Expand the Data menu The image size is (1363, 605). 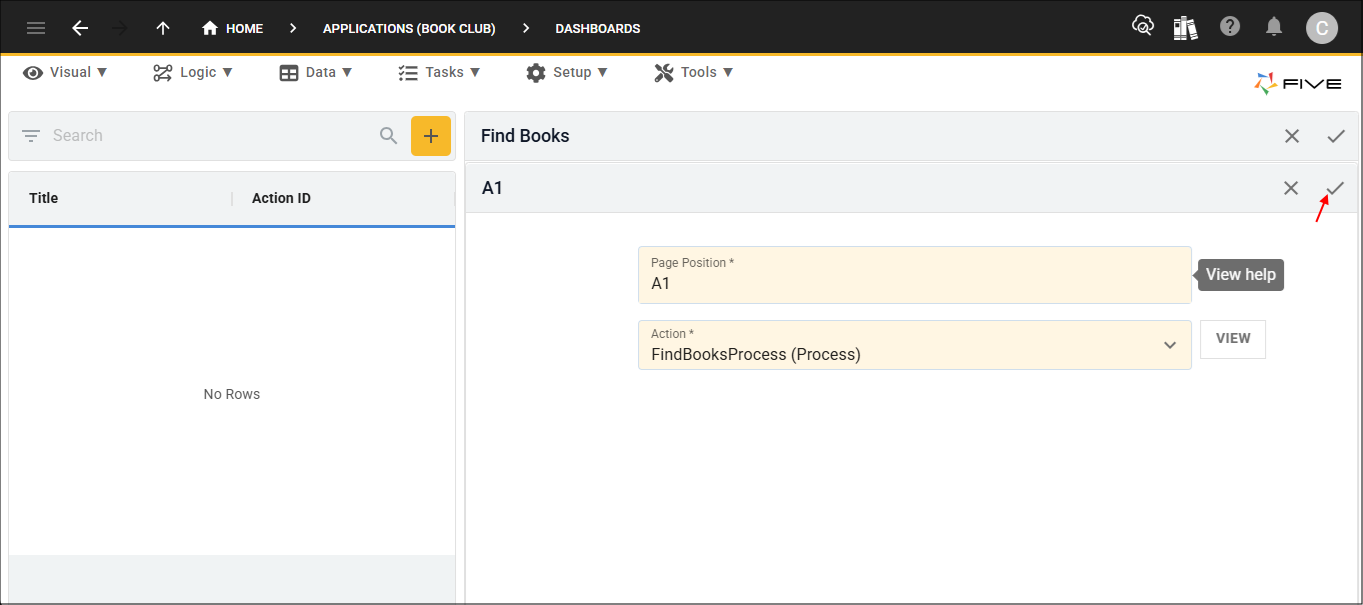[316, 72]
